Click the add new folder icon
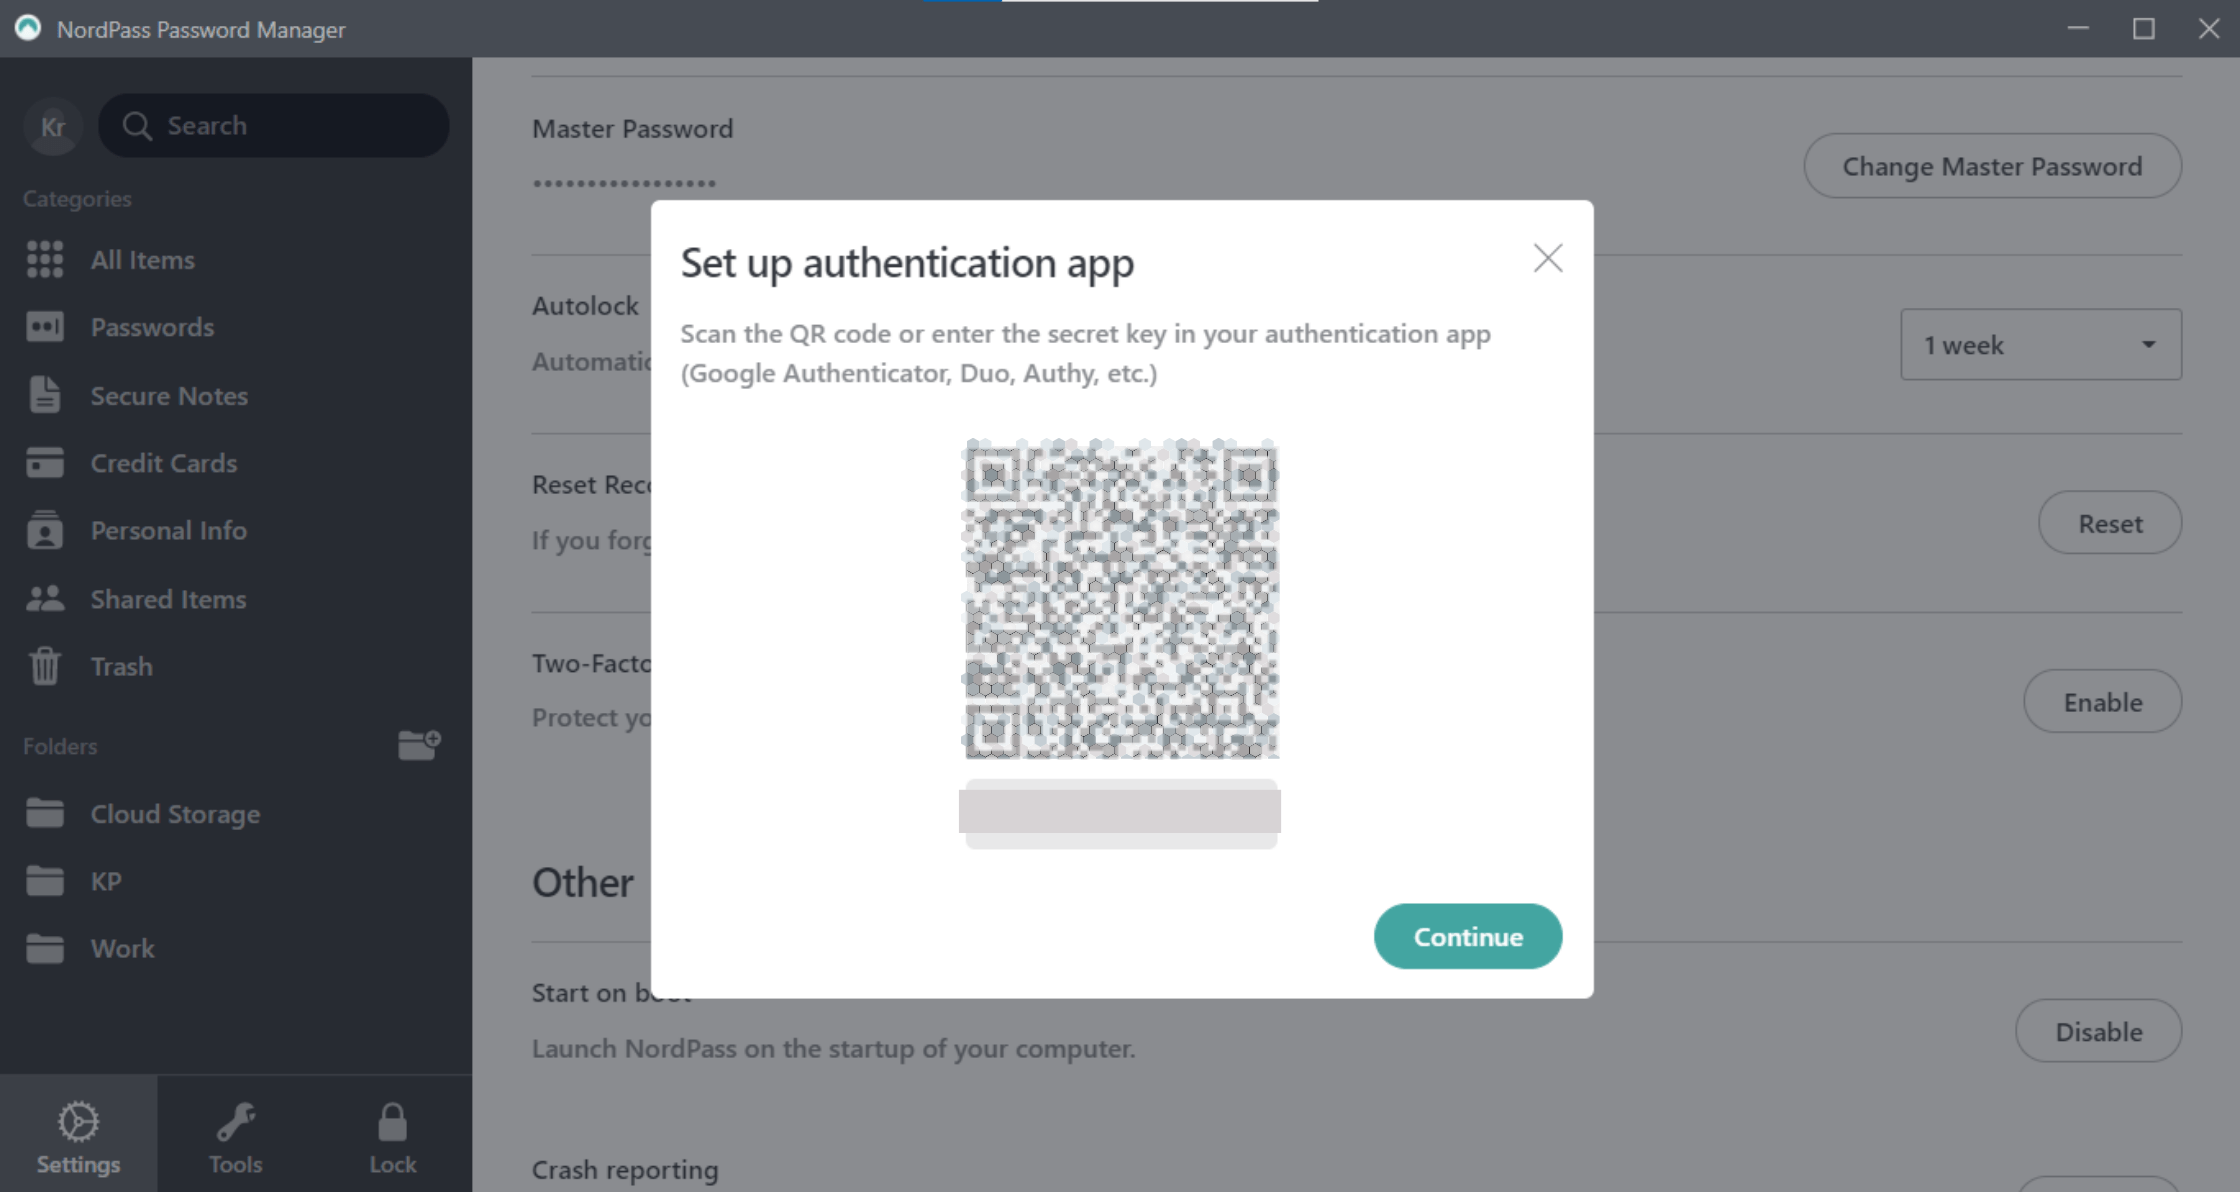This screenshot has width=2240, height=1192. click(419, 745)
